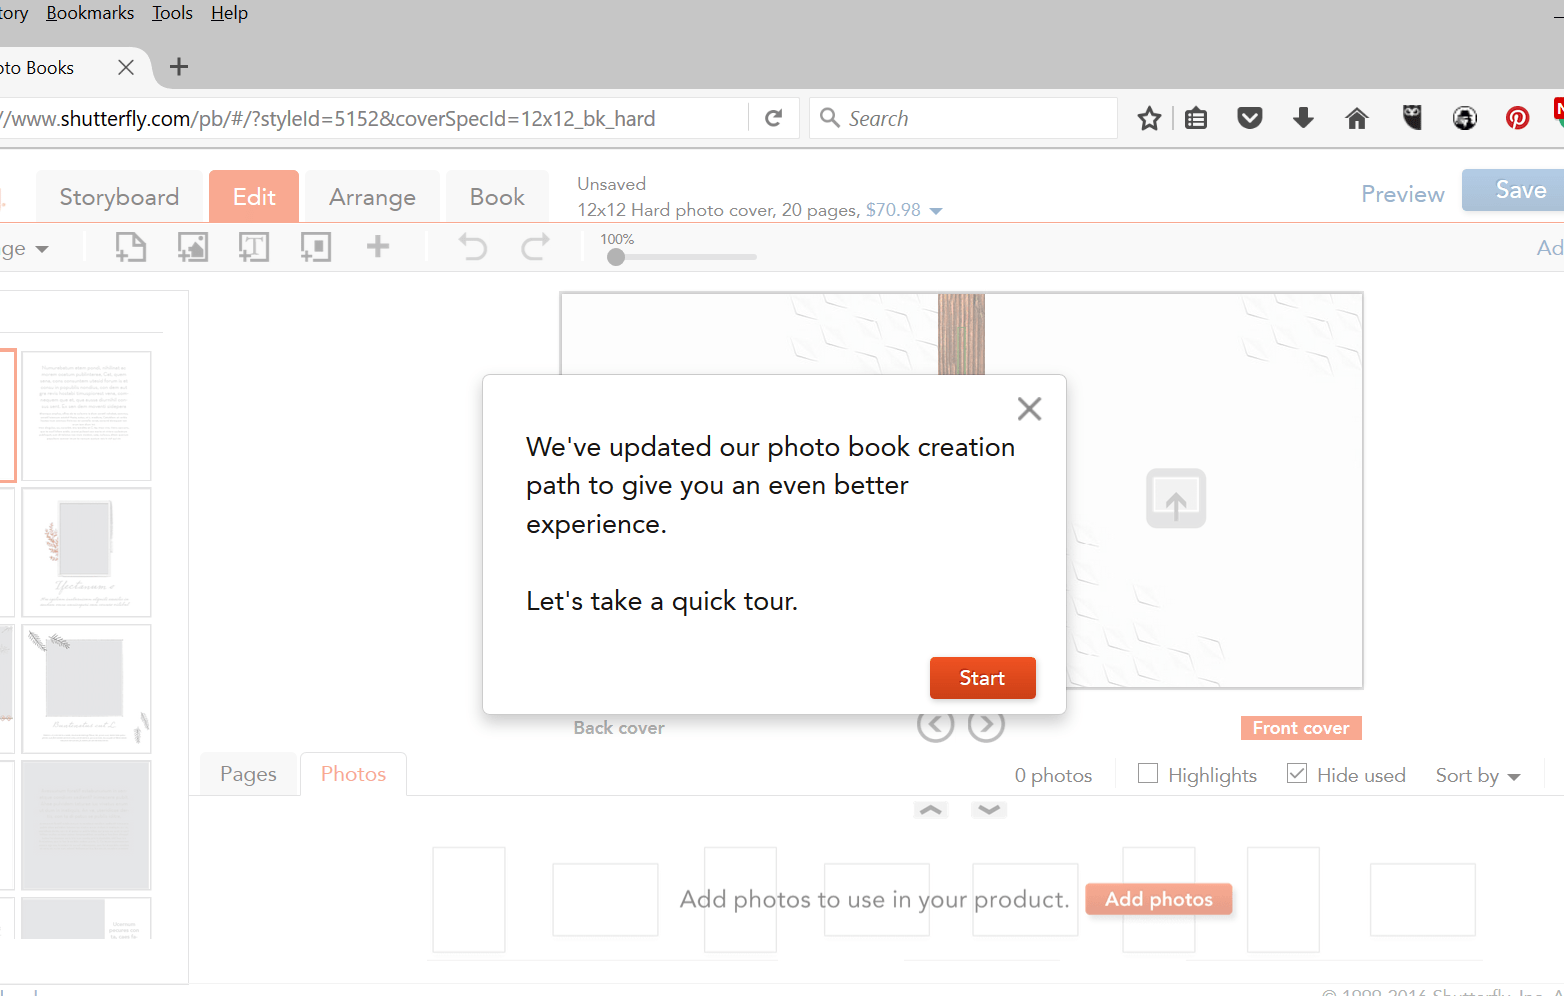The width and height of the screenshot is (1564, 996).
Task: Switch to the Arrange tab
Action: tap(372, 196)
